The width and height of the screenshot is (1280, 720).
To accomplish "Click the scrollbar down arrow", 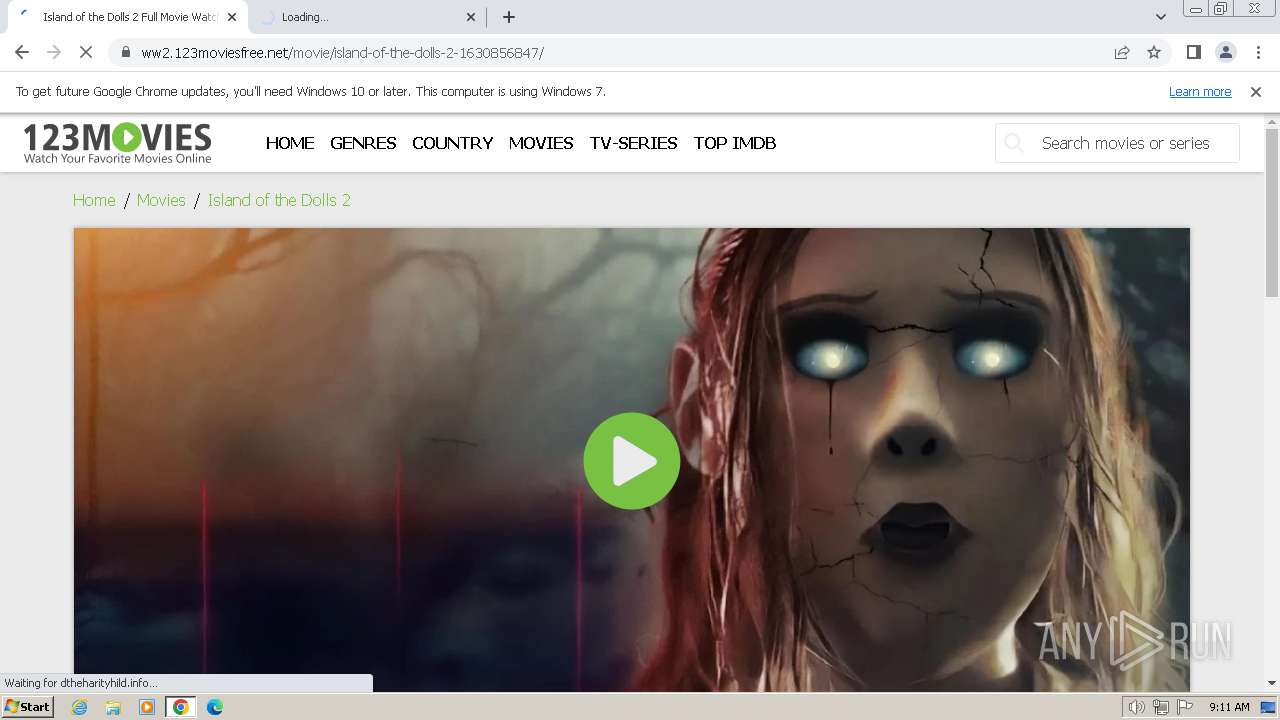I will [x=1272, y=683].
